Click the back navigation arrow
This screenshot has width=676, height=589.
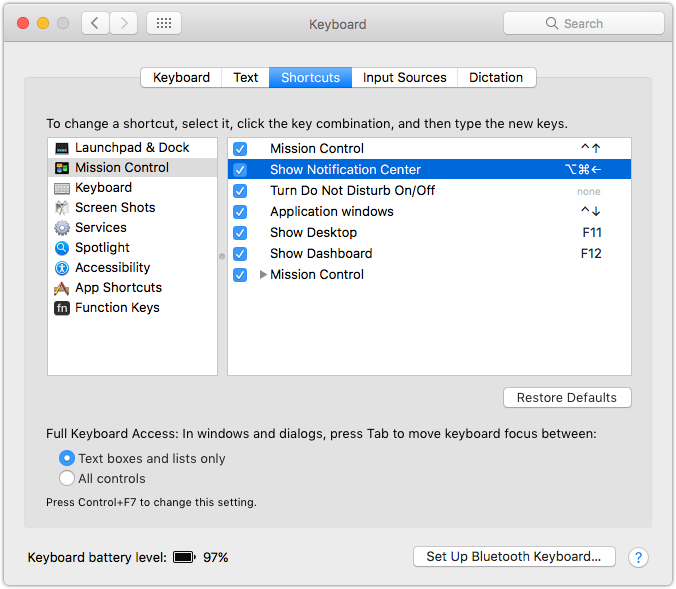(x=95, y=23)
